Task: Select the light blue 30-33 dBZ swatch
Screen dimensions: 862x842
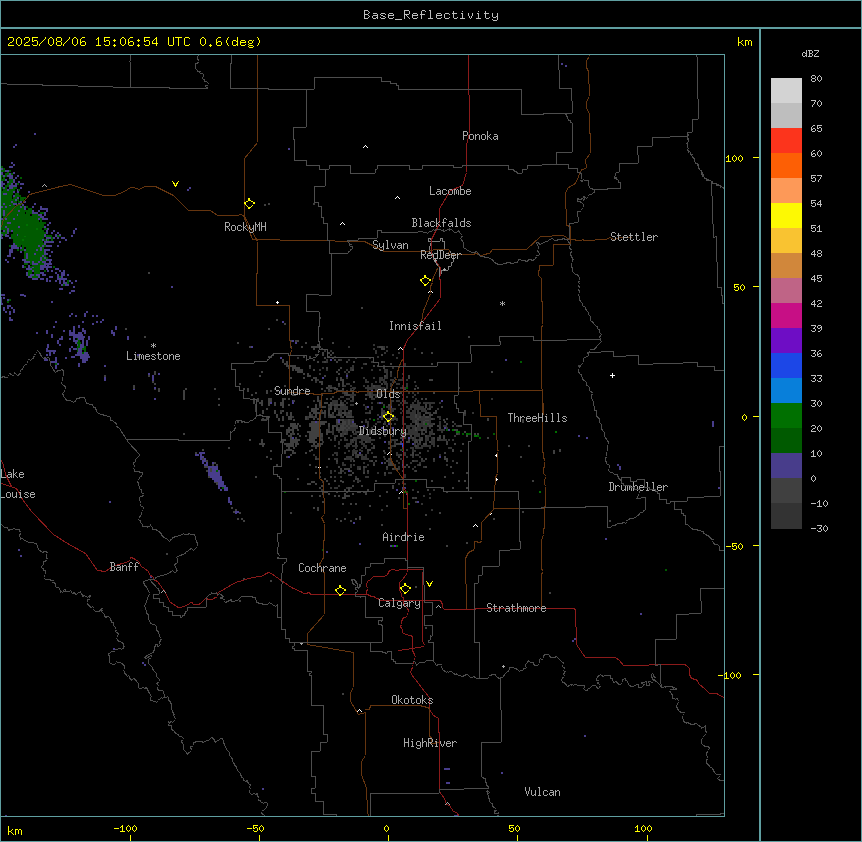Action: [786, 390]
